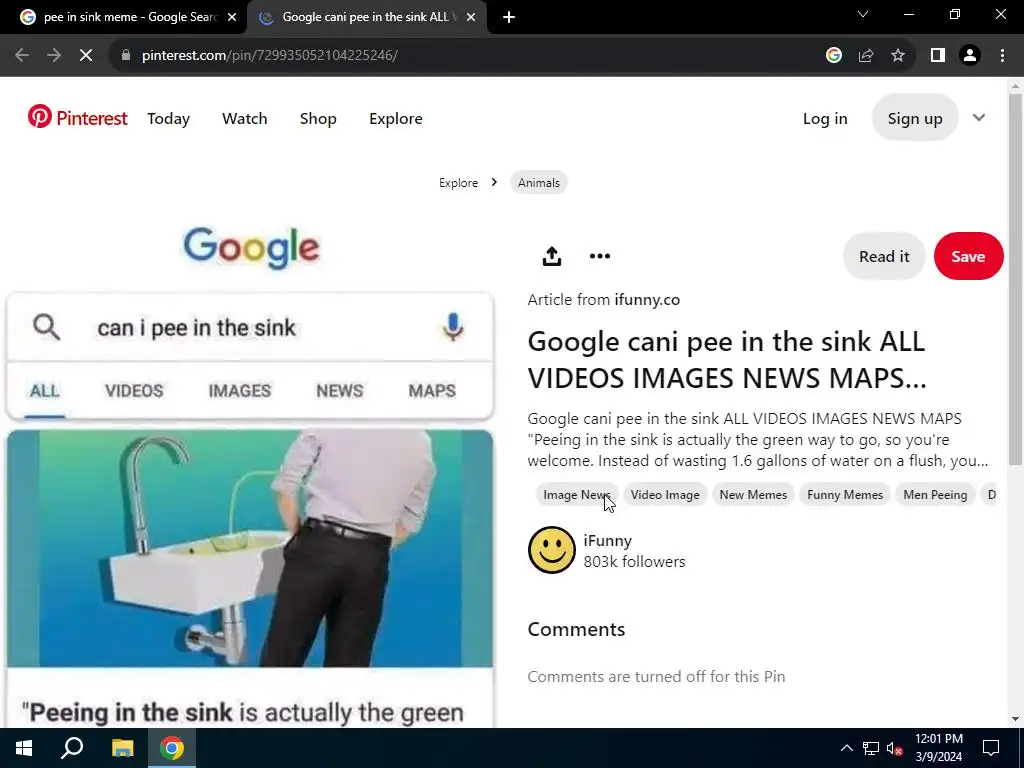The height and width of the screenshot is (768, 1024).
Task: Open the Chrome three-dot menu
Action: (x=1002, y=56)
